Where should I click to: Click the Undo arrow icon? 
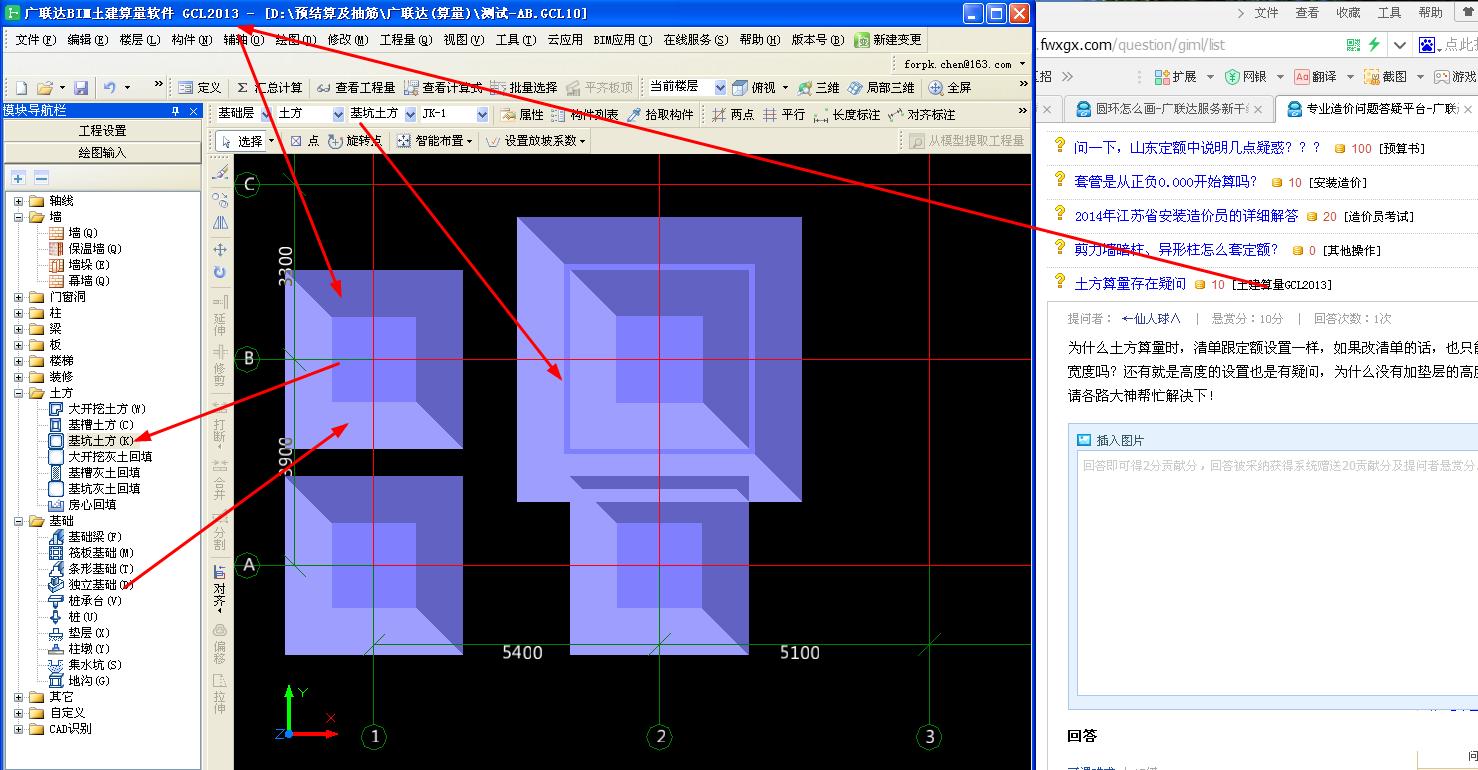click(x=110, y=88)
